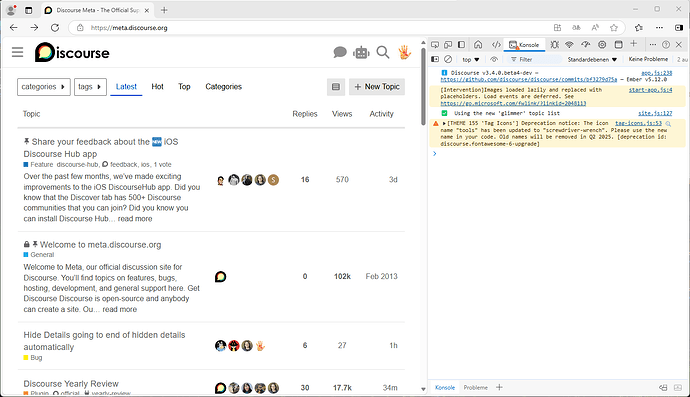The image size is (690, 397).
Task: Go back in browser history
Action: [x=14, y=28]
